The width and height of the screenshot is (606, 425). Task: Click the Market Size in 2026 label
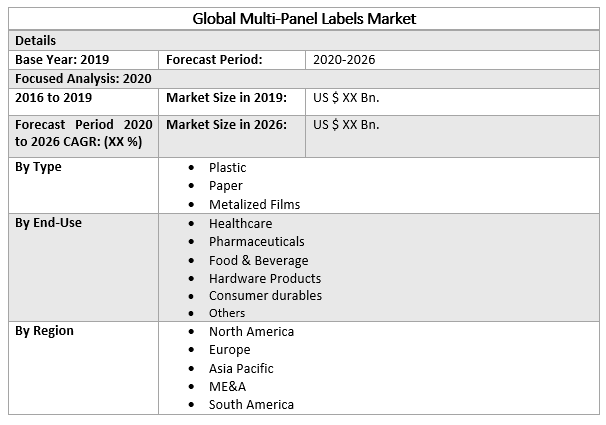(x=226, y=125)
